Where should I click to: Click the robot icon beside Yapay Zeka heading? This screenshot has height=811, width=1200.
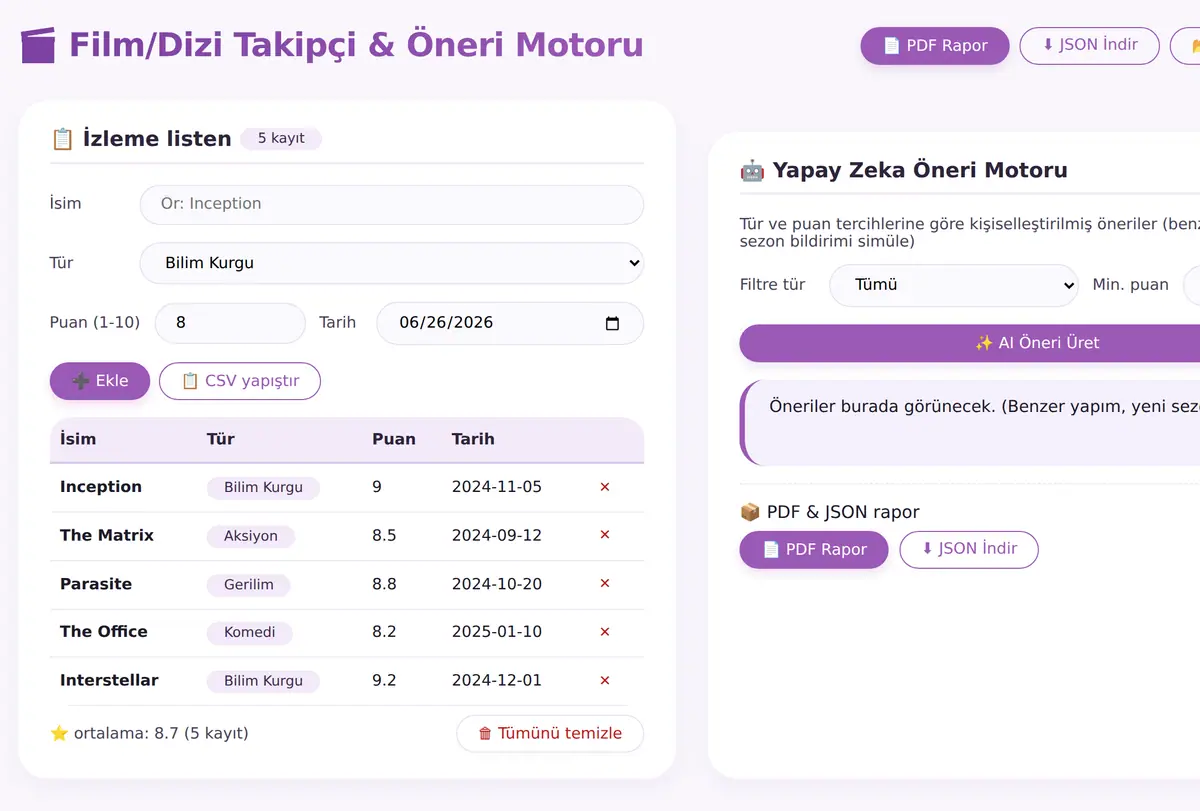pos(752,170)
